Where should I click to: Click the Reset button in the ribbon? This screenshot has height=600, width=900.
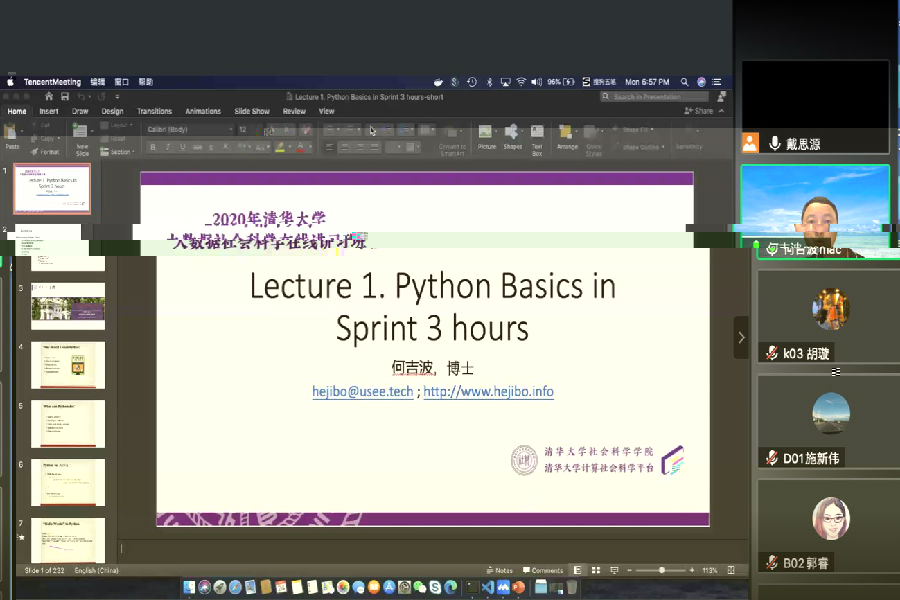113,138
